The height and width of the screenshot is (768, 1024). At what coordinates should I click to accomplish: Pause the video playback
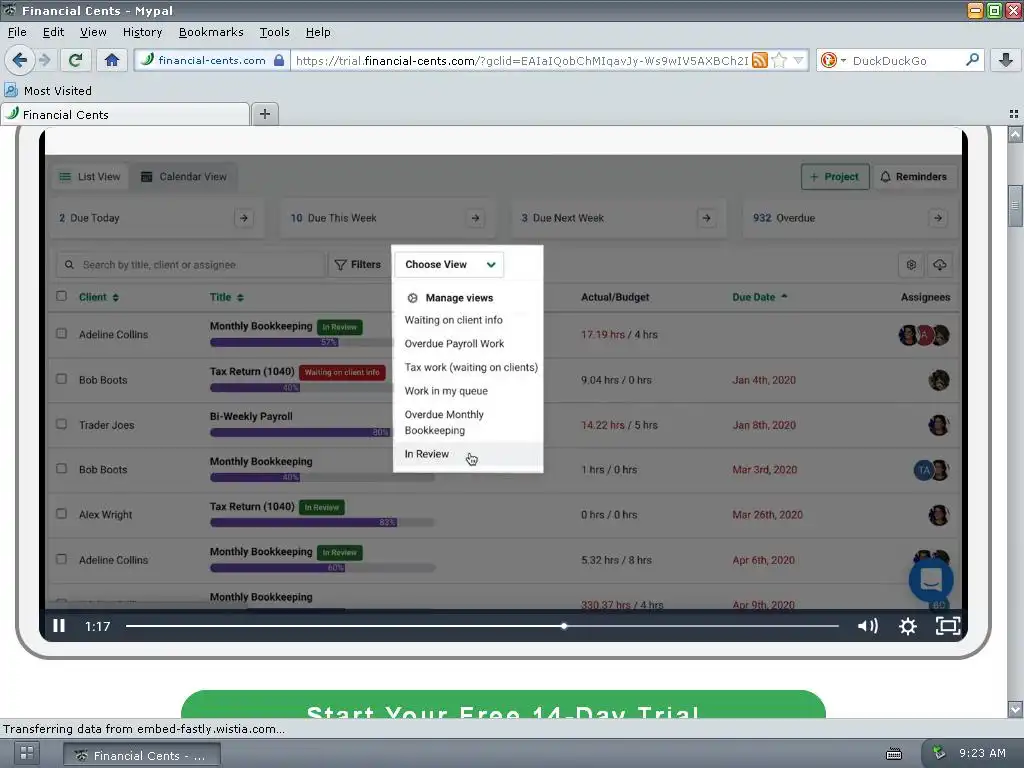pyautogui.click(x=59, y=626)
